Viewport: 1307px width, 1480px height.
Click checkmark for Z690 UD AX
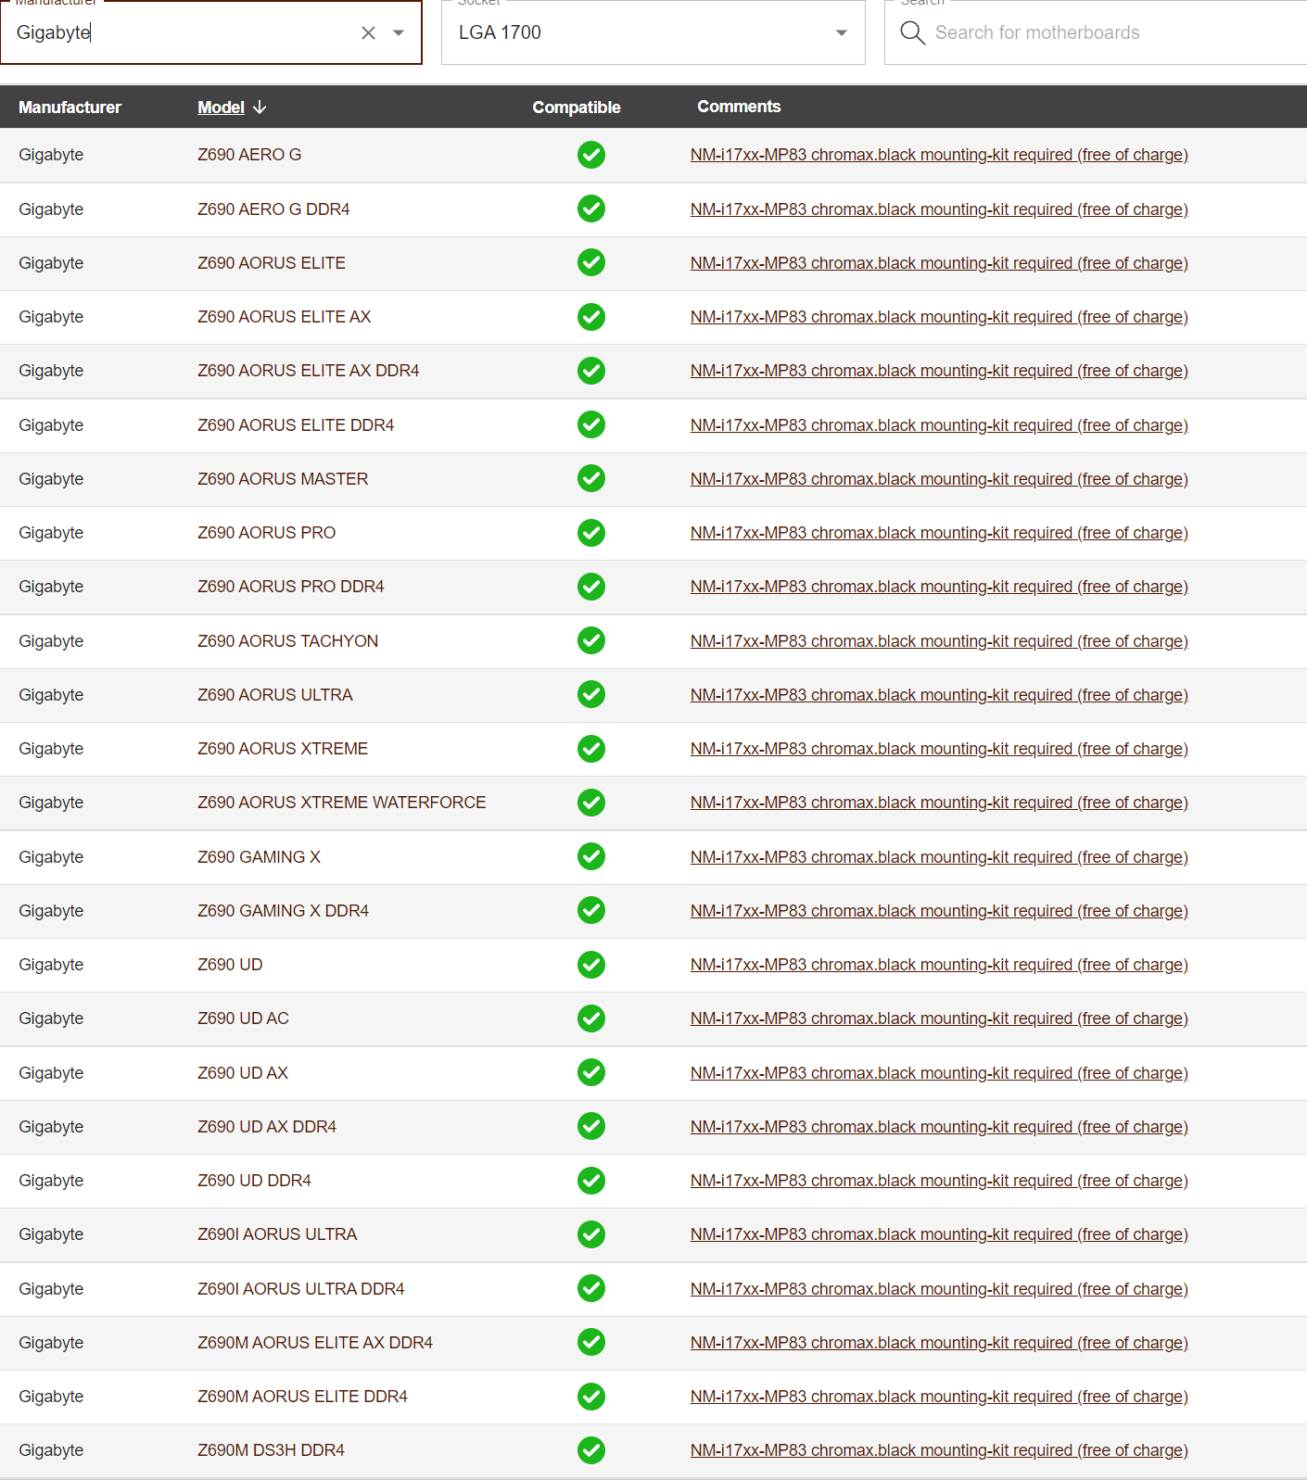pyautogui.click(x=591, y=1073)
